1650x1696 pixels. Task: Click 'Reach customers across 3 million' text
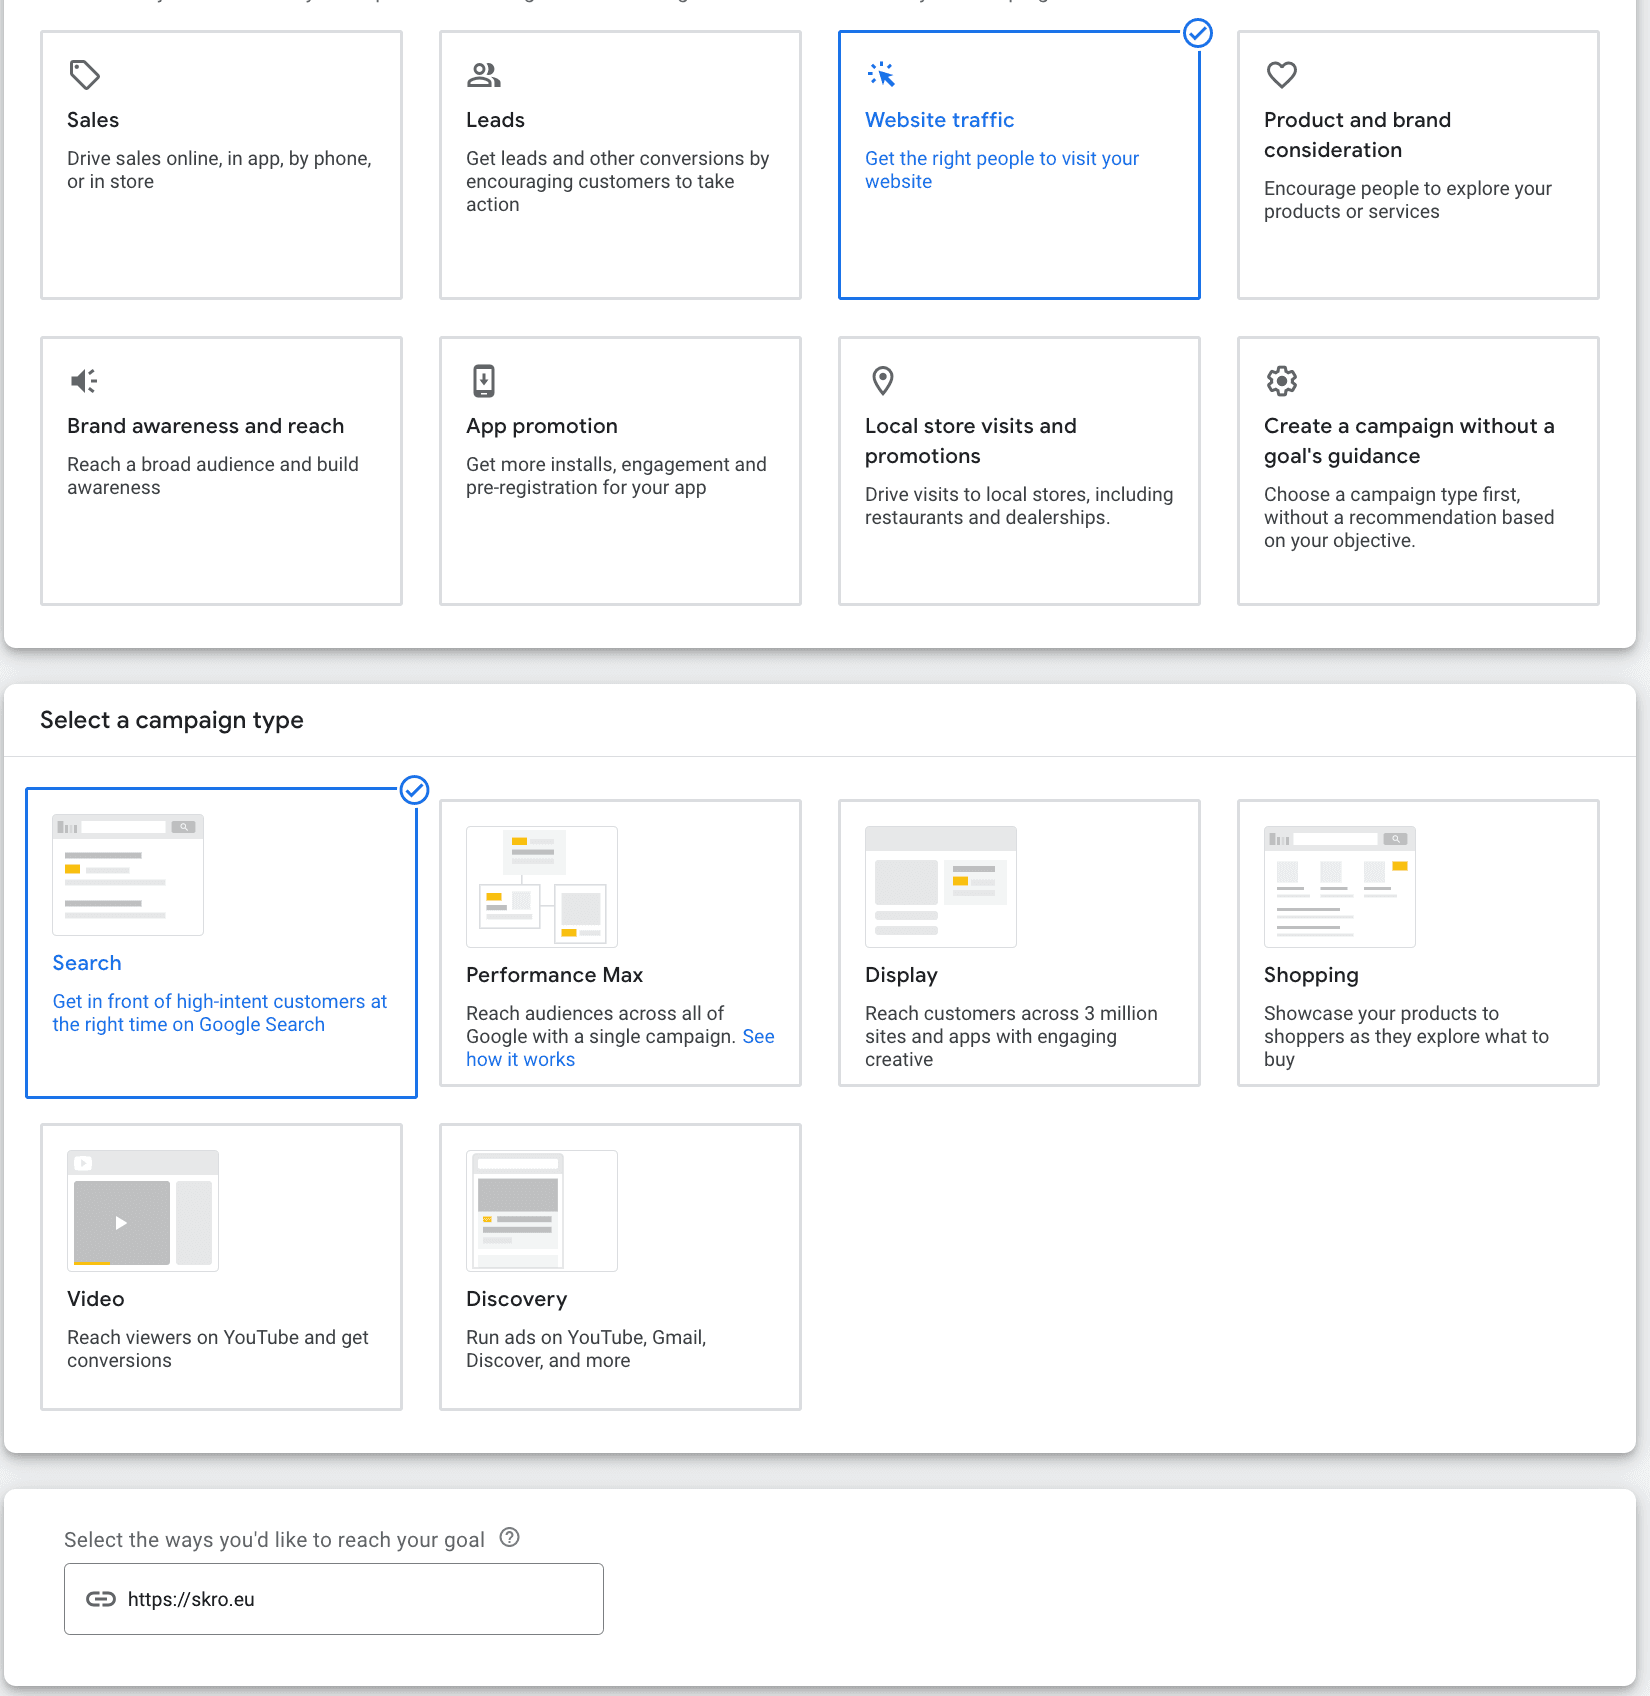click(x=1011, y=1036)
